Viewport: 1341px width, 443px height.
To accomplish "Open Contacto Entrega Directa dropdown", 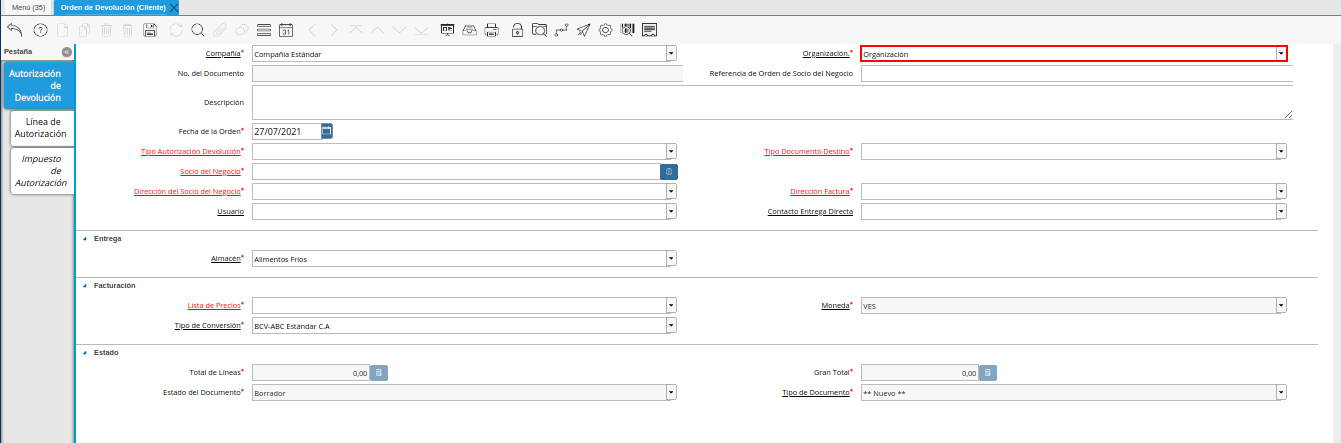I will click(1281, 211).
